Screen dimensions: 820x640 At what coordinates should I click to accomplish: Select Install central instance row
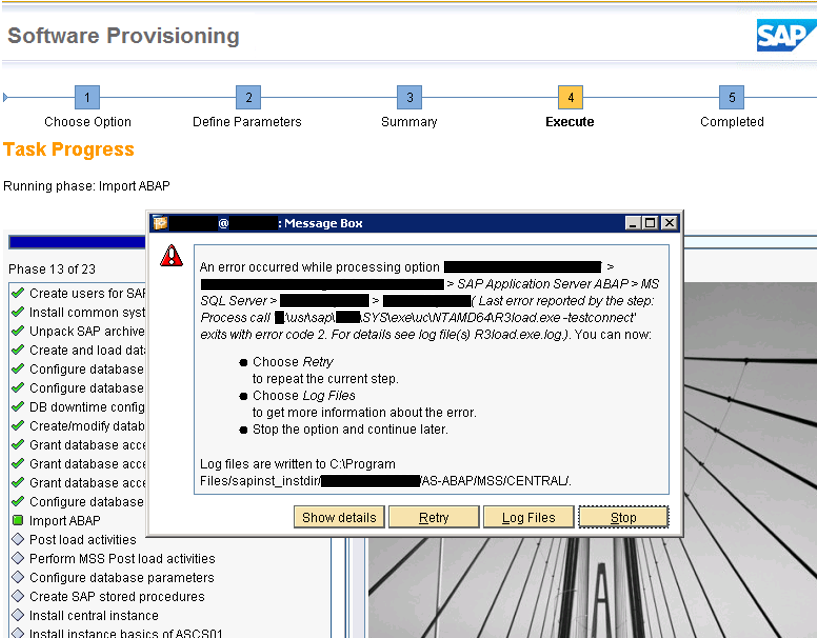(x=94, y=615)
